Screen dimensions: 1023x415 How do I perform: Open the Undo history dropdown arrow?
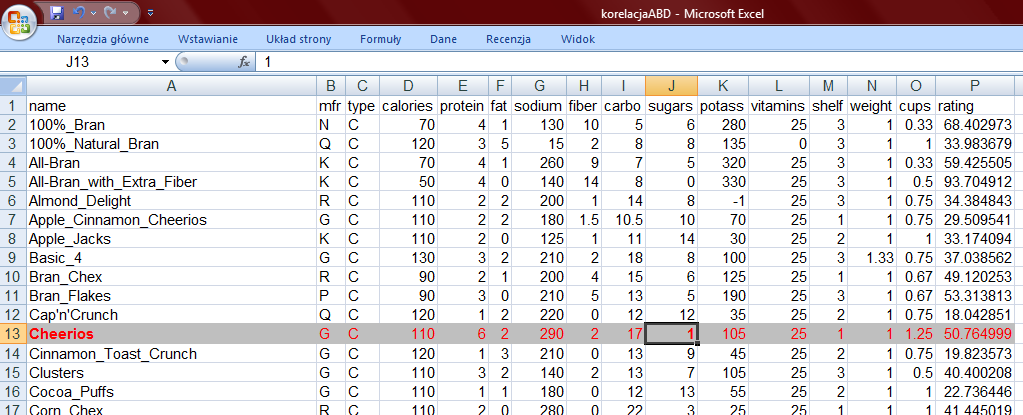point(93,13)
